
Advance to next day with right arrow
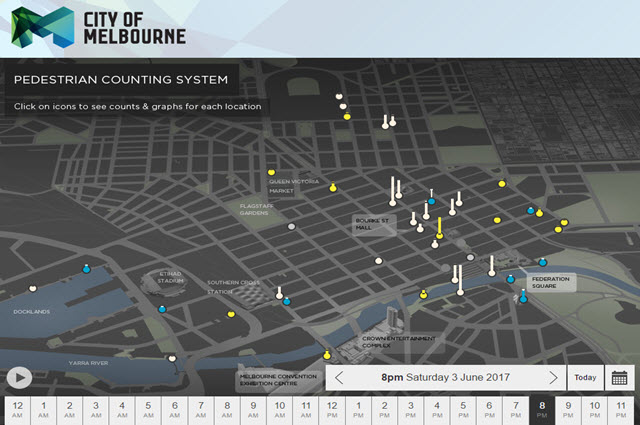pyautogui.click(x=553, y=377)
